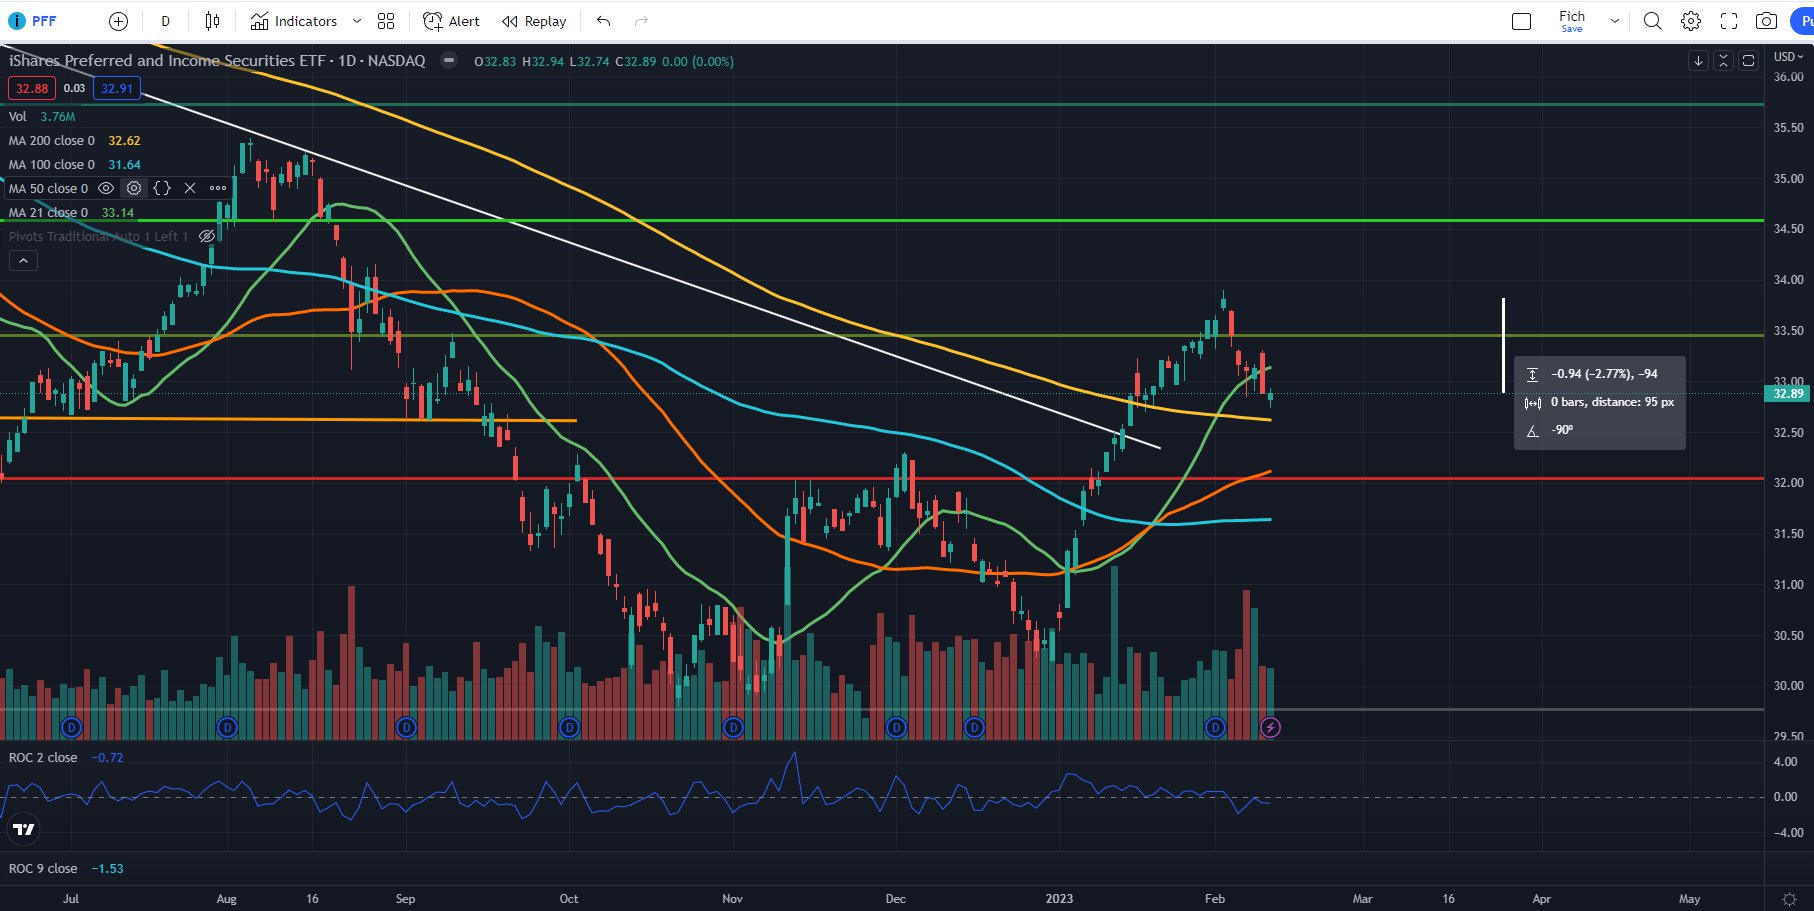Start bar Replay mode
The width and height of the screenshot is (1814, 911).
[x=534, y=21]
